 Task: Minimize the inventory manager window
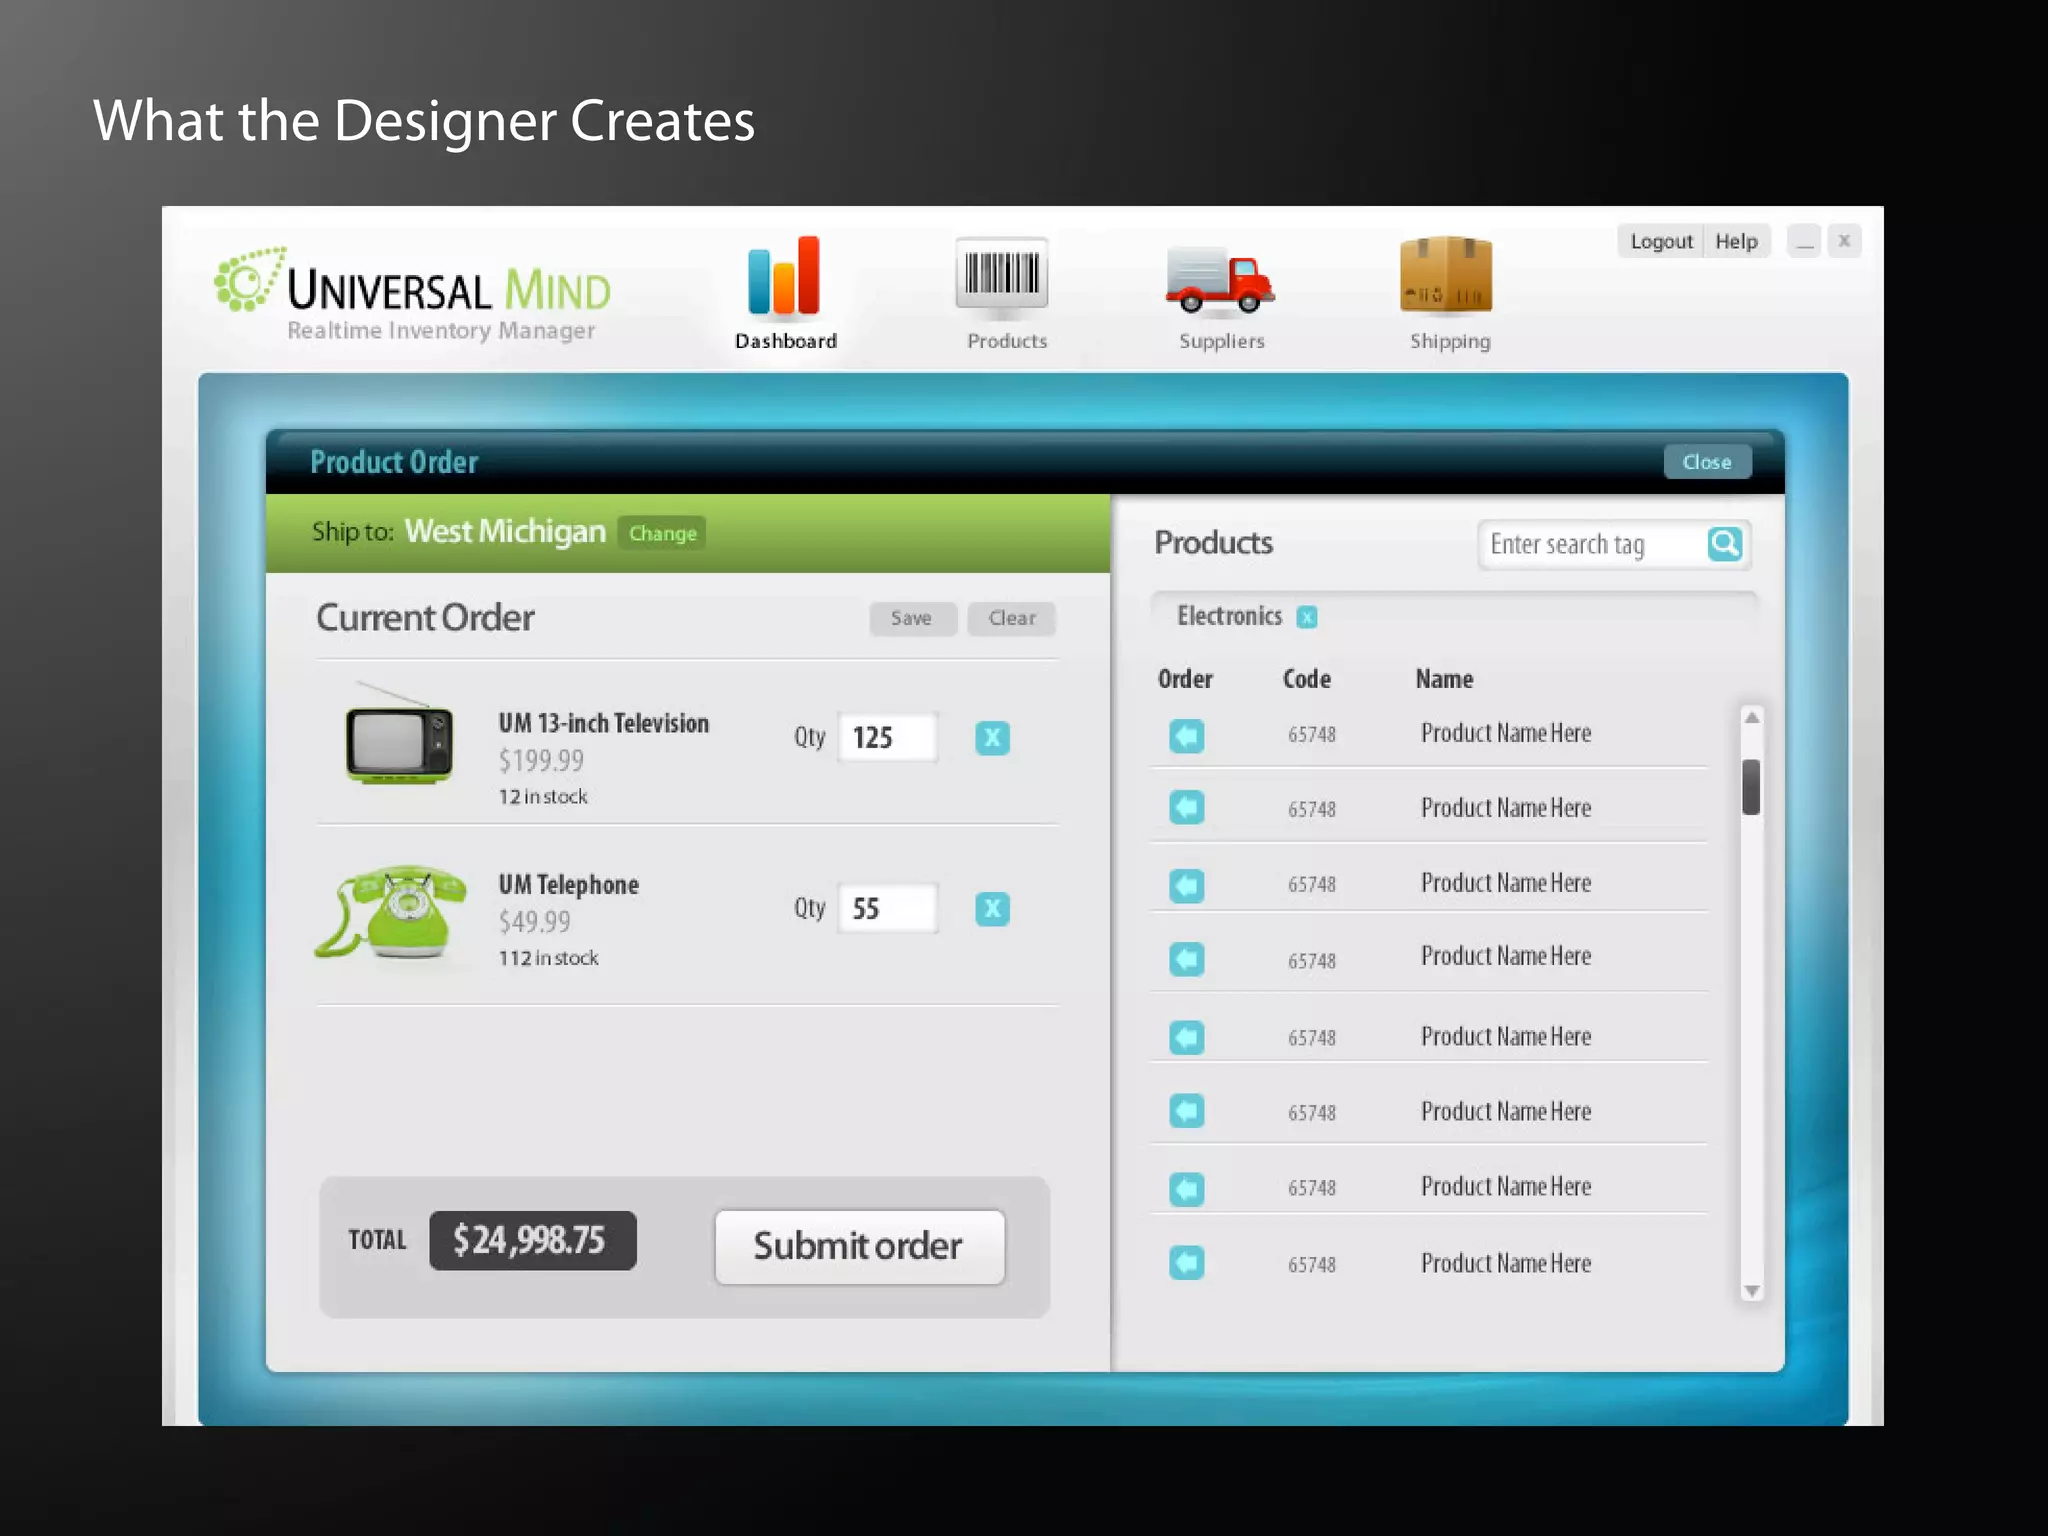click(1803, 241)
